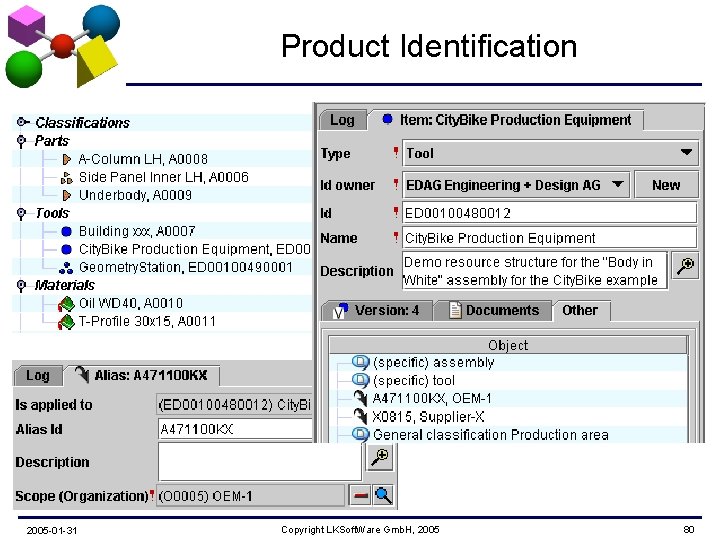Select the (specific) tool object row
The width and height of the screenshot is (720, 540).
508,380
